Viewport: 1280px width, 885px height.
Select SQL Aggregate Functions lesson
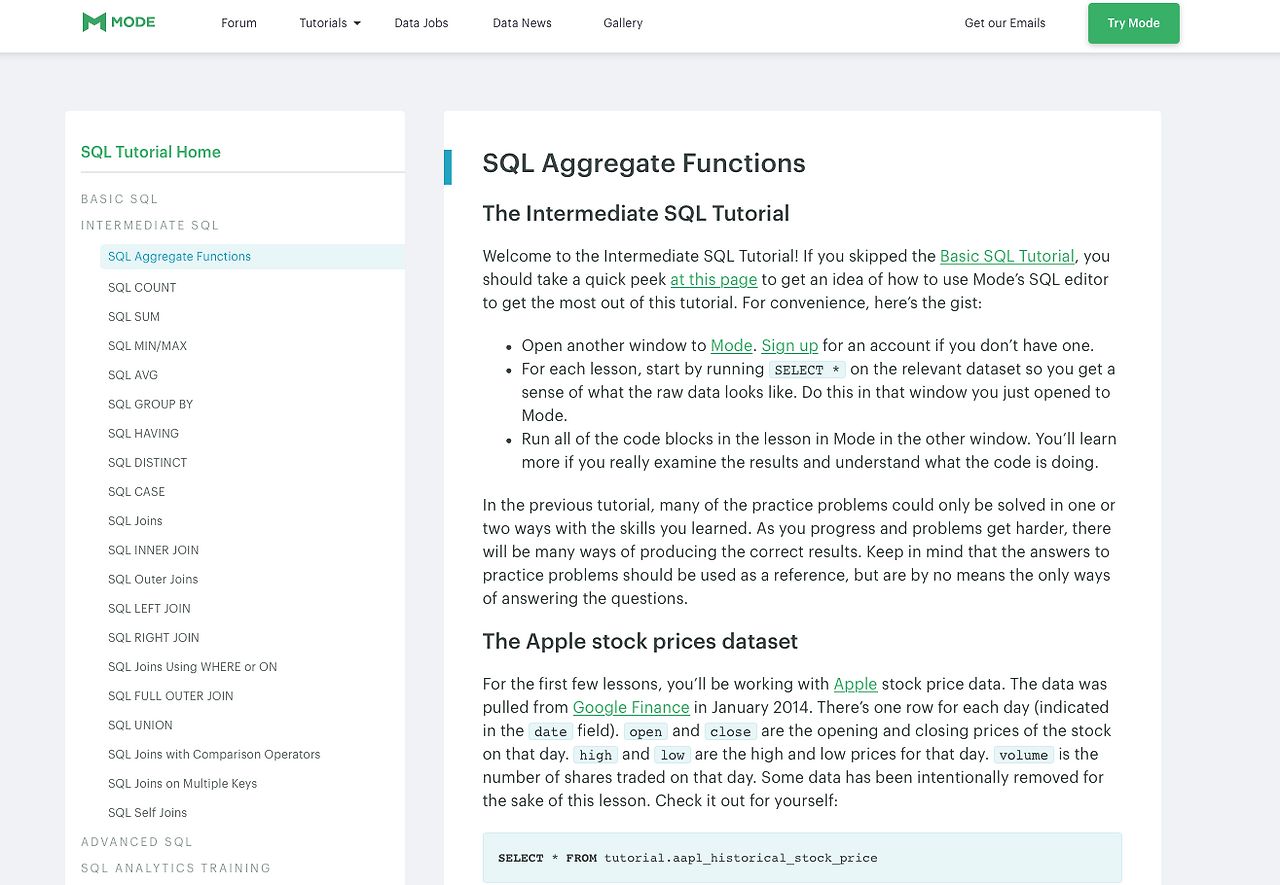252,257
